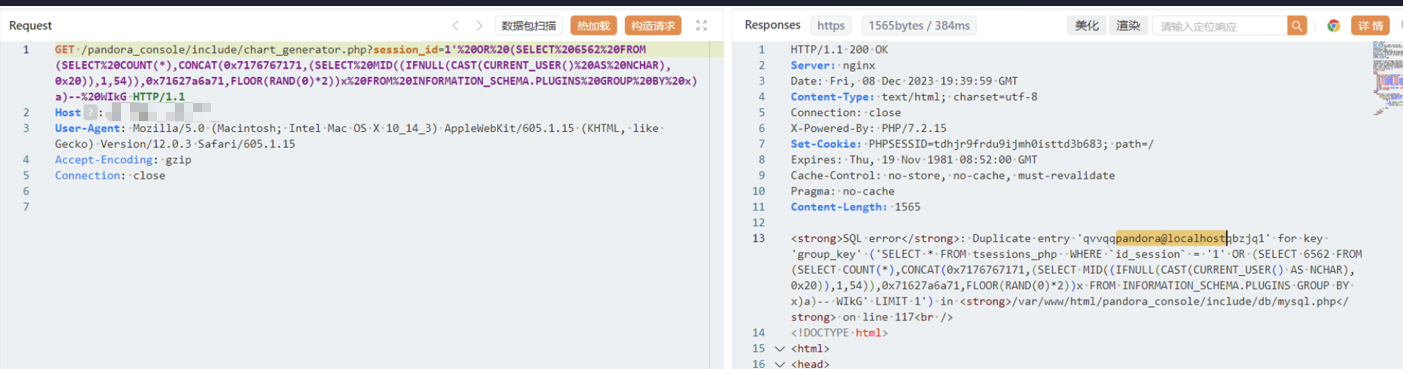
Task: Click 'Connection: close' in Request panel
Action: [x=110, y=176]
